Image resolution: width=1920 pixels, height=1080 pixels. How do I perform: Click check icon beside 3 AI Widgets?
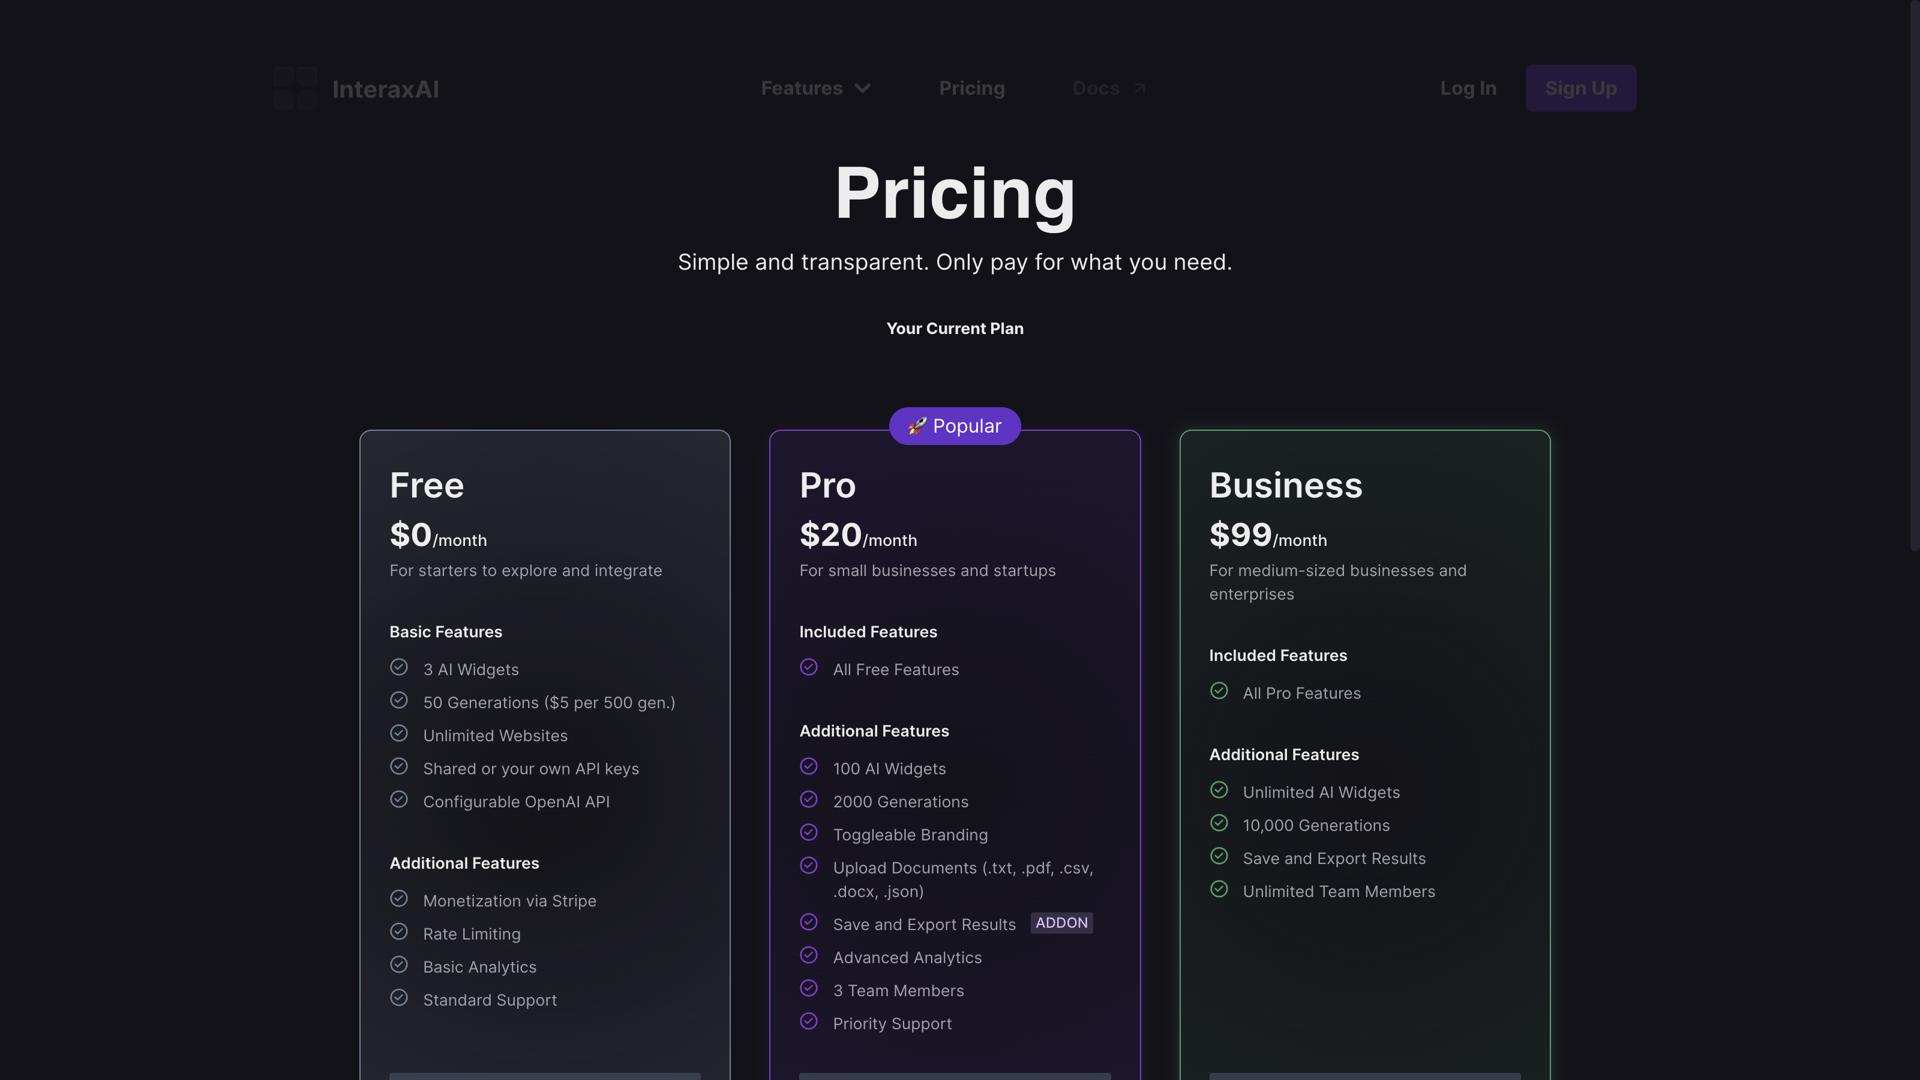click(399, 668)
